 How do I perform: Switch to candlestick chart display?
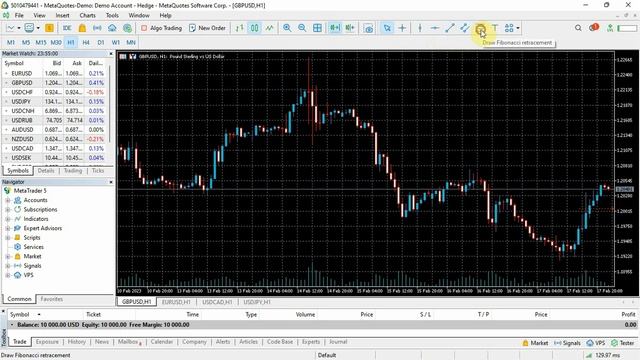tap(254, 28)
